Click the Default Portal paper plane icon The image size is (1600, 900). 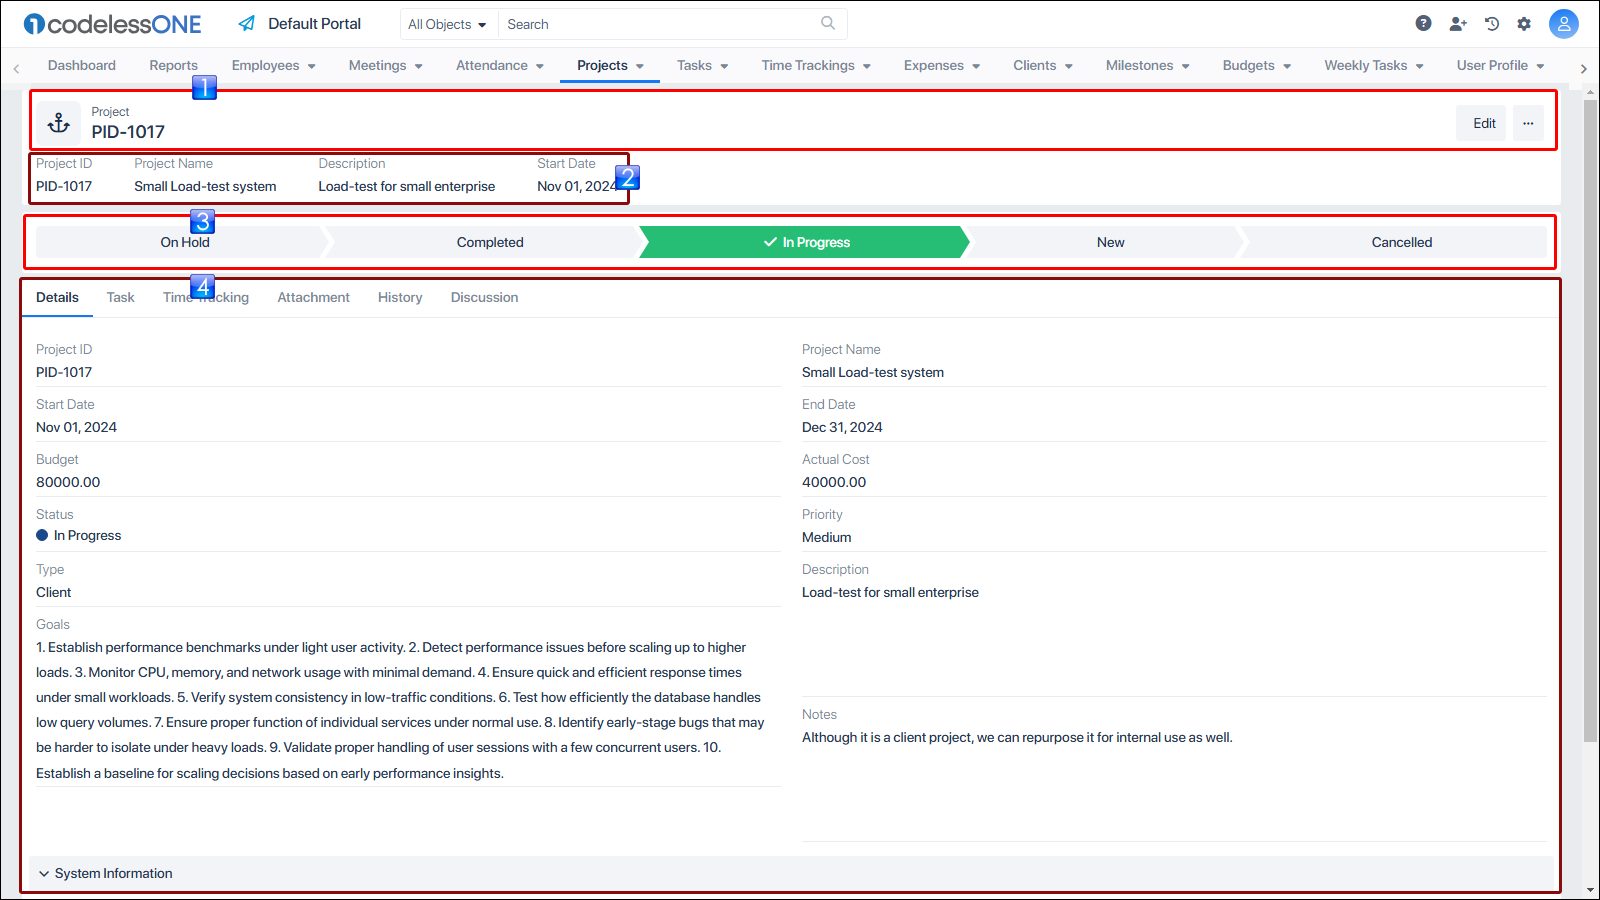coord(247,23)
